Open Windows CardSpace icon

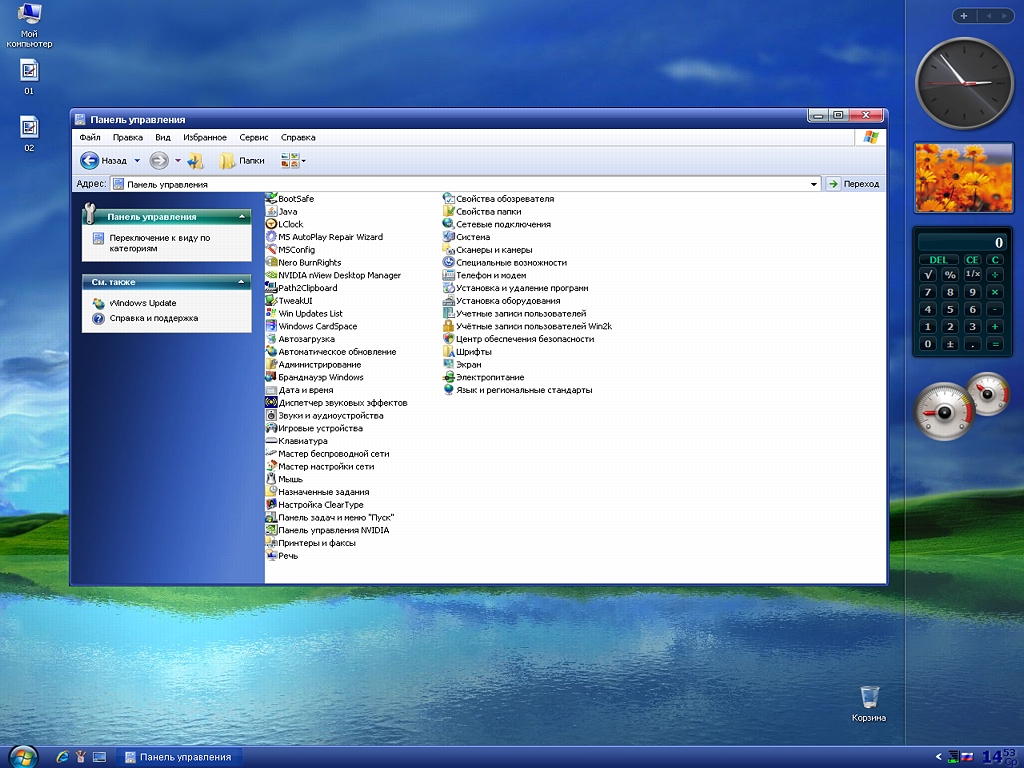(272, 326)
